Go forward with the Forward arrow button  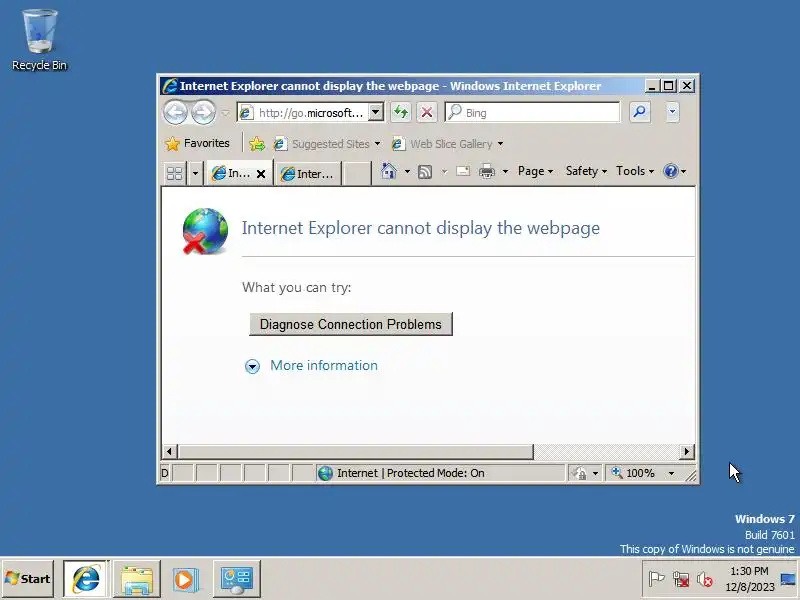tap(203, 112)
